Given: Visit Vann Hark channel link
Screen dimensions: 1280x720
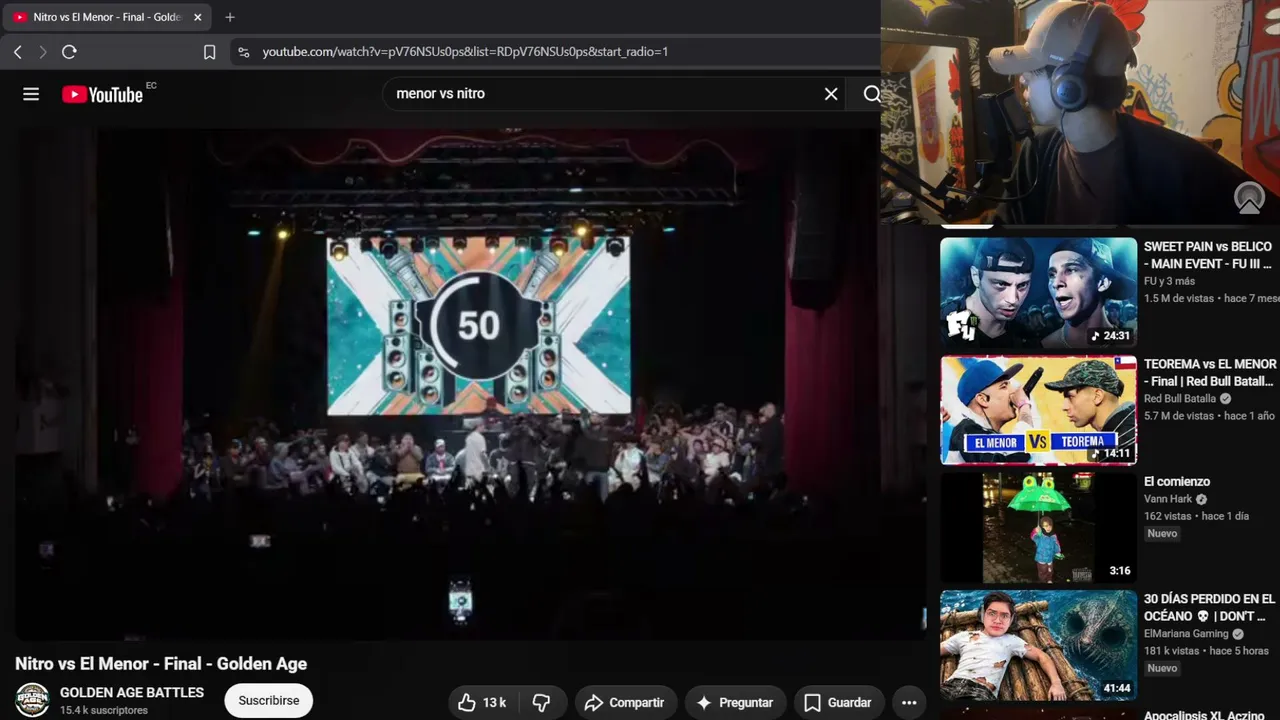Looking at the screenshot, I should tap(1169, 499).
